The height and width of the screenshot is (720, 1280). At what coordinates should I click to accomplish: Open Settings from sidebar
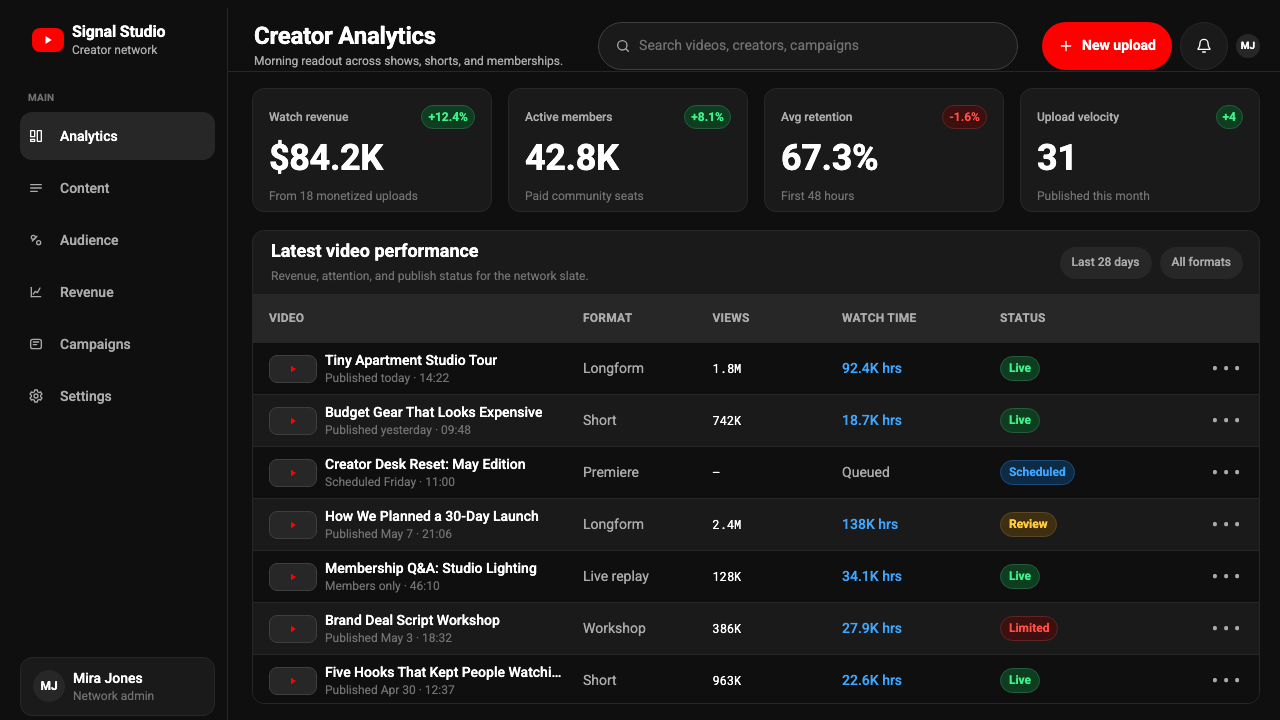(x=117, y=396)
